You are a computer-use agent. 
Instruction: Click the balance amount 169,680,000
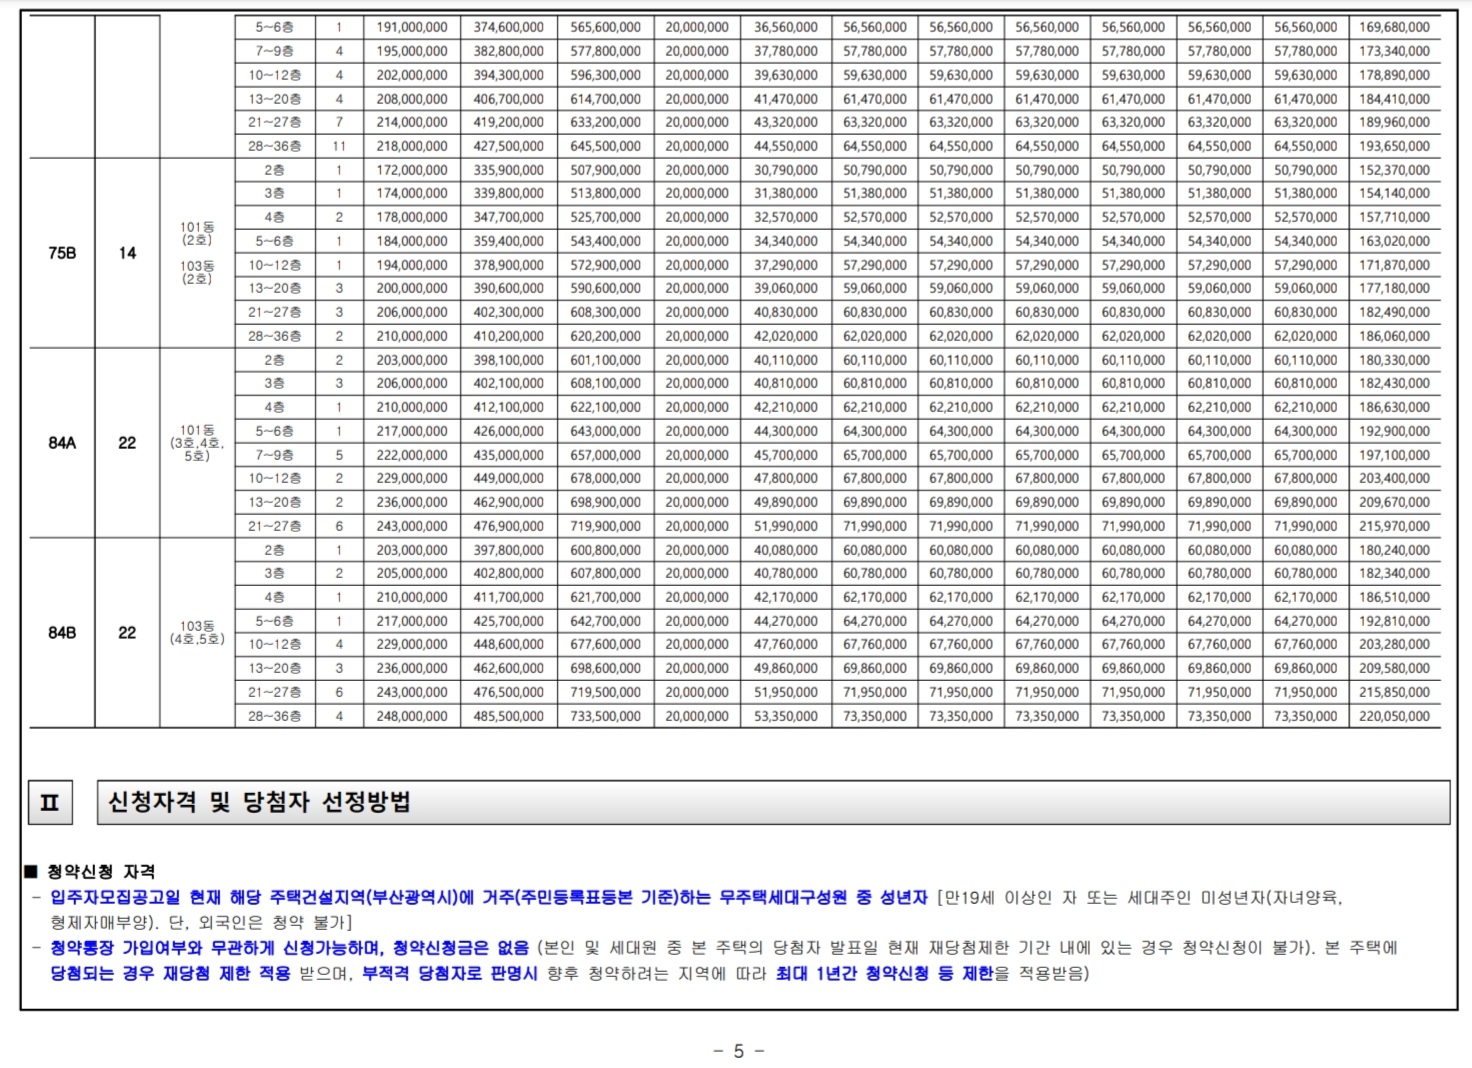[1394, 27]
